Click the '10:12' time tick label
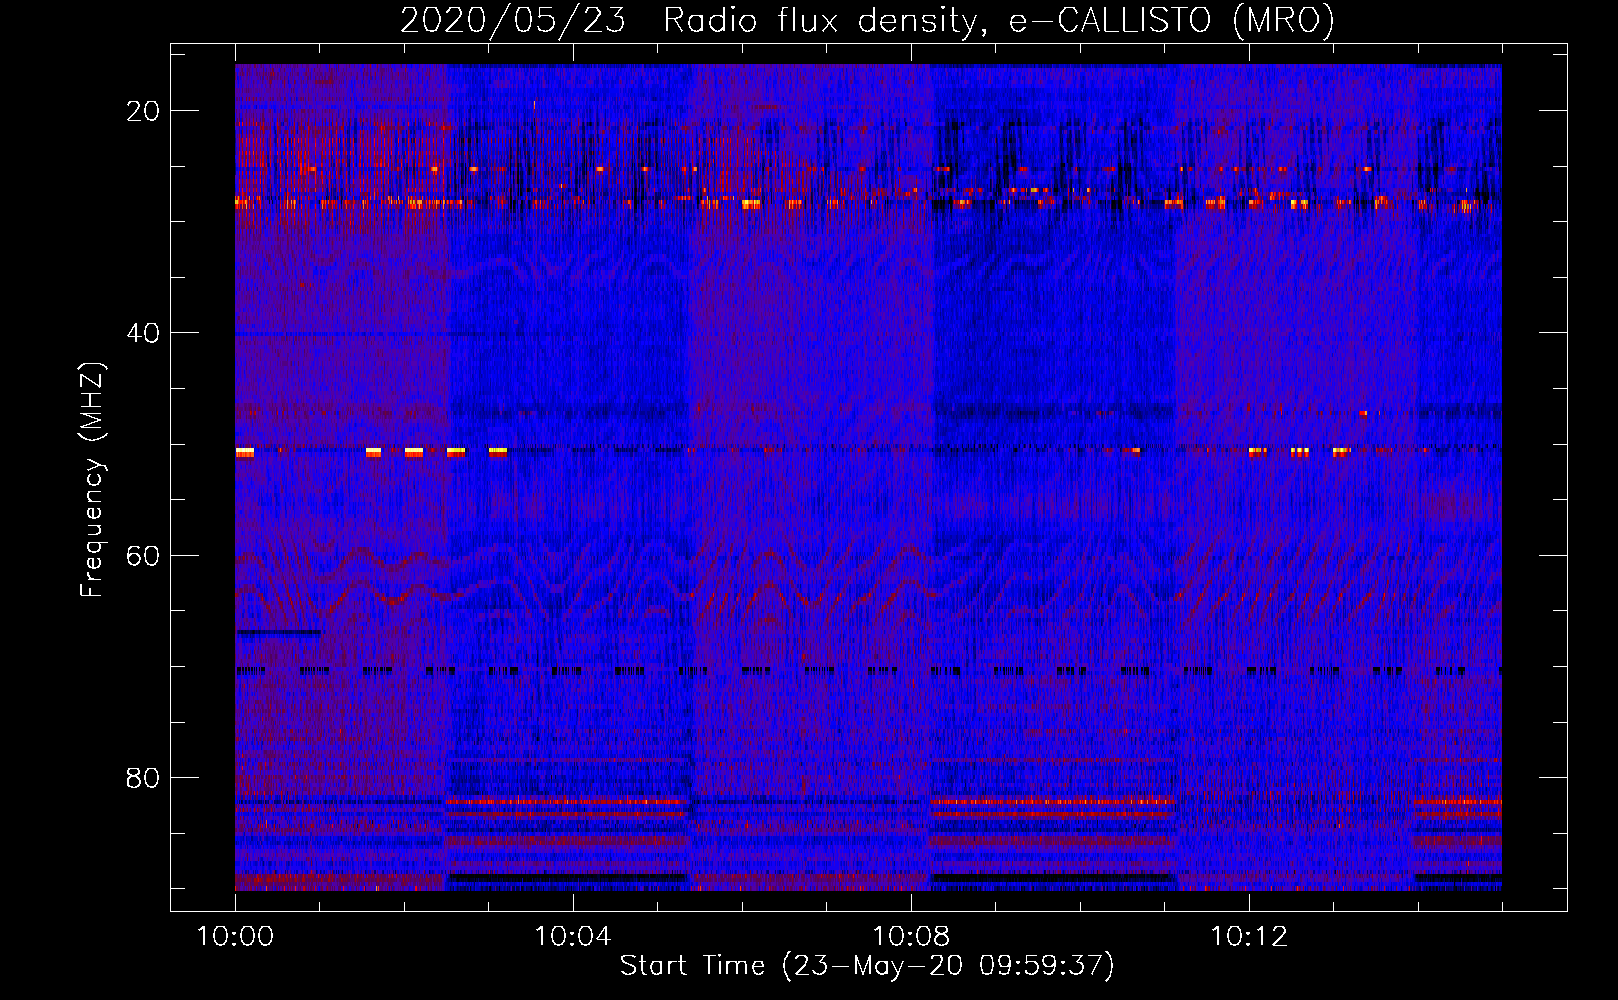 click(1248, 937)
